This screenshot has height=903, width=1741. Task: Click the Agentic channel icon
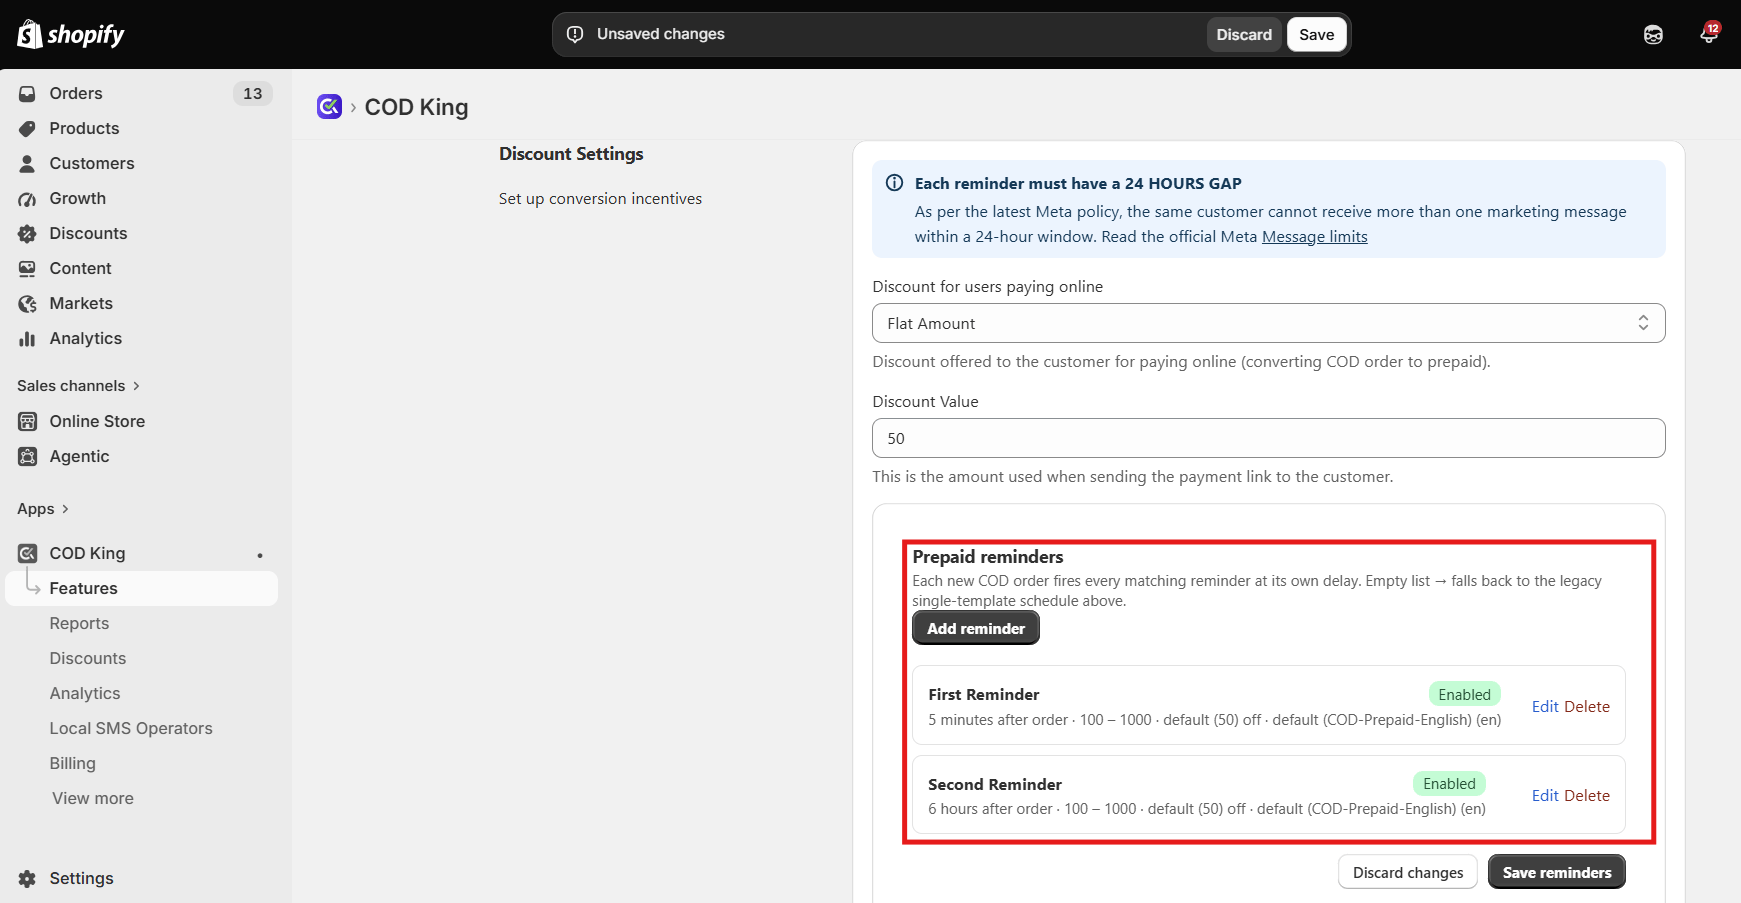tap(27, 456)
